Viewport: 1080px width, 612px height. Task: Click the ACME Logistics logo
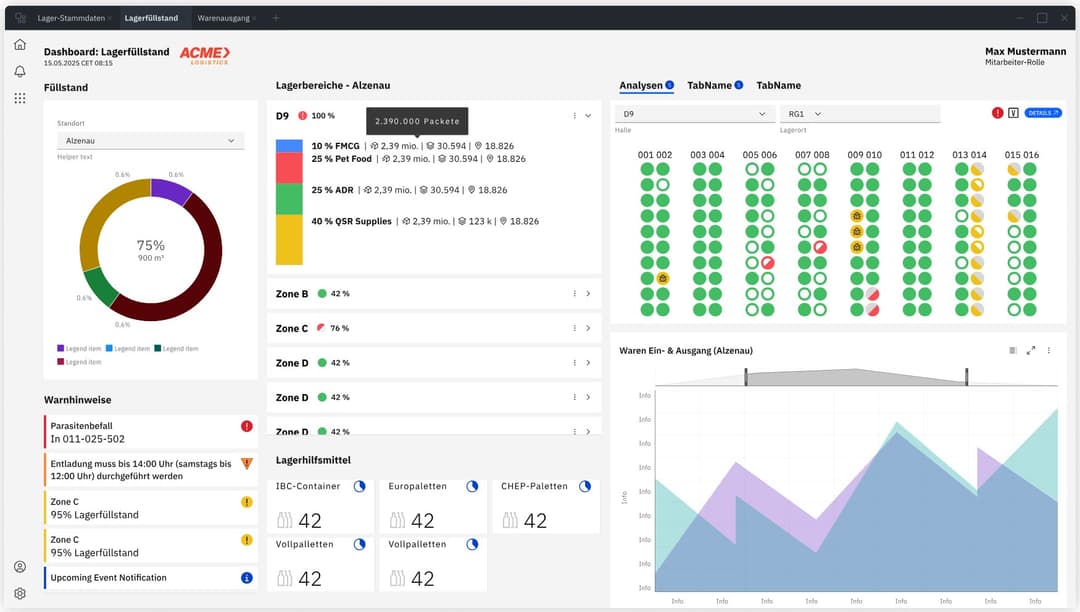(207, 55)
